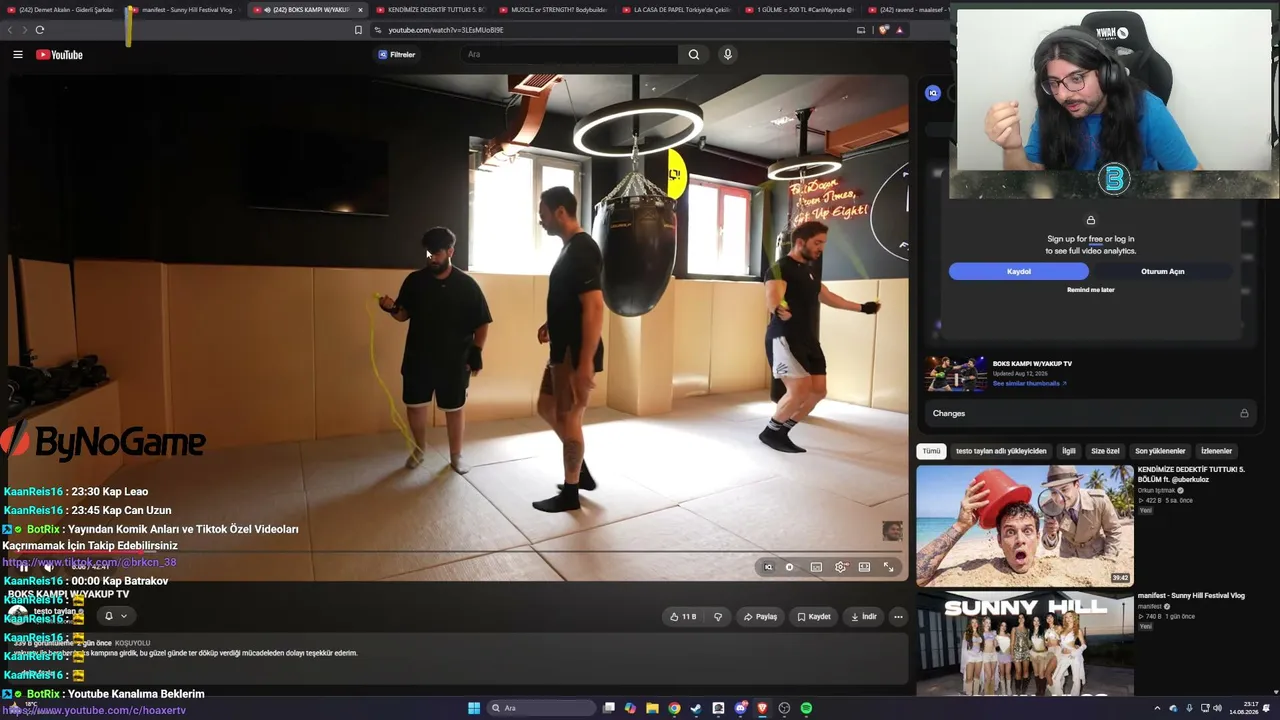The height and width of the screenshot is (720, 1280).
Task: Open the Filtreler filter button
Action: point(397,55)
